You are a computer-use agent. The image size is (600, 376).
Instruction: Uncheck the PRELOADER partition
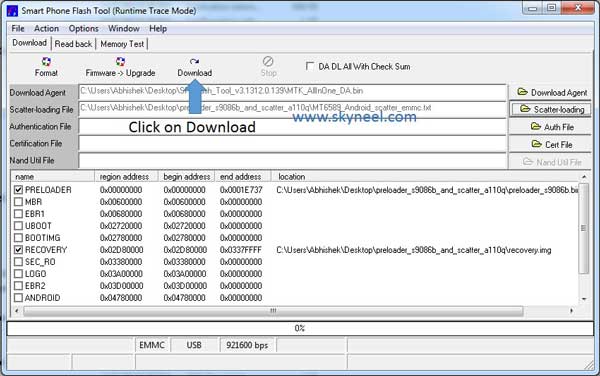pos(18,190)
